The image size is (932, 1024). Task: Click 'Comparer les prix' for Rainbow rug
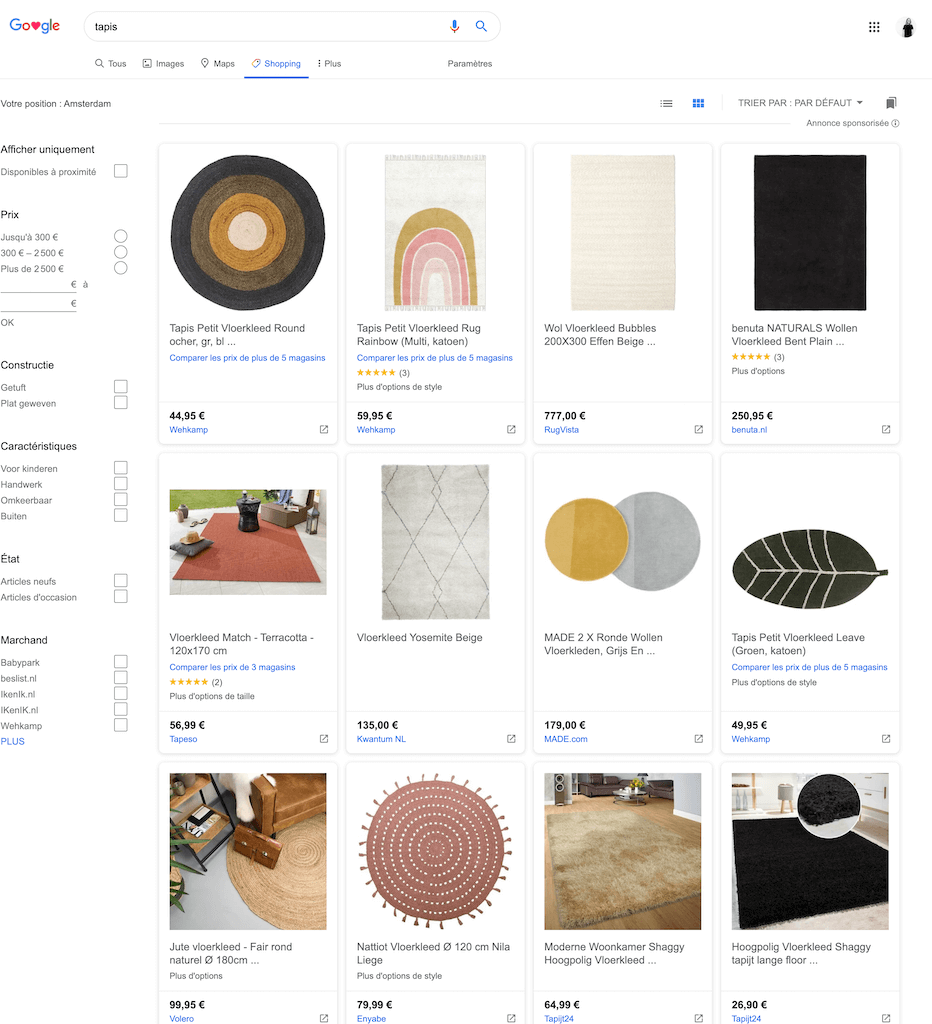(434, 358)
